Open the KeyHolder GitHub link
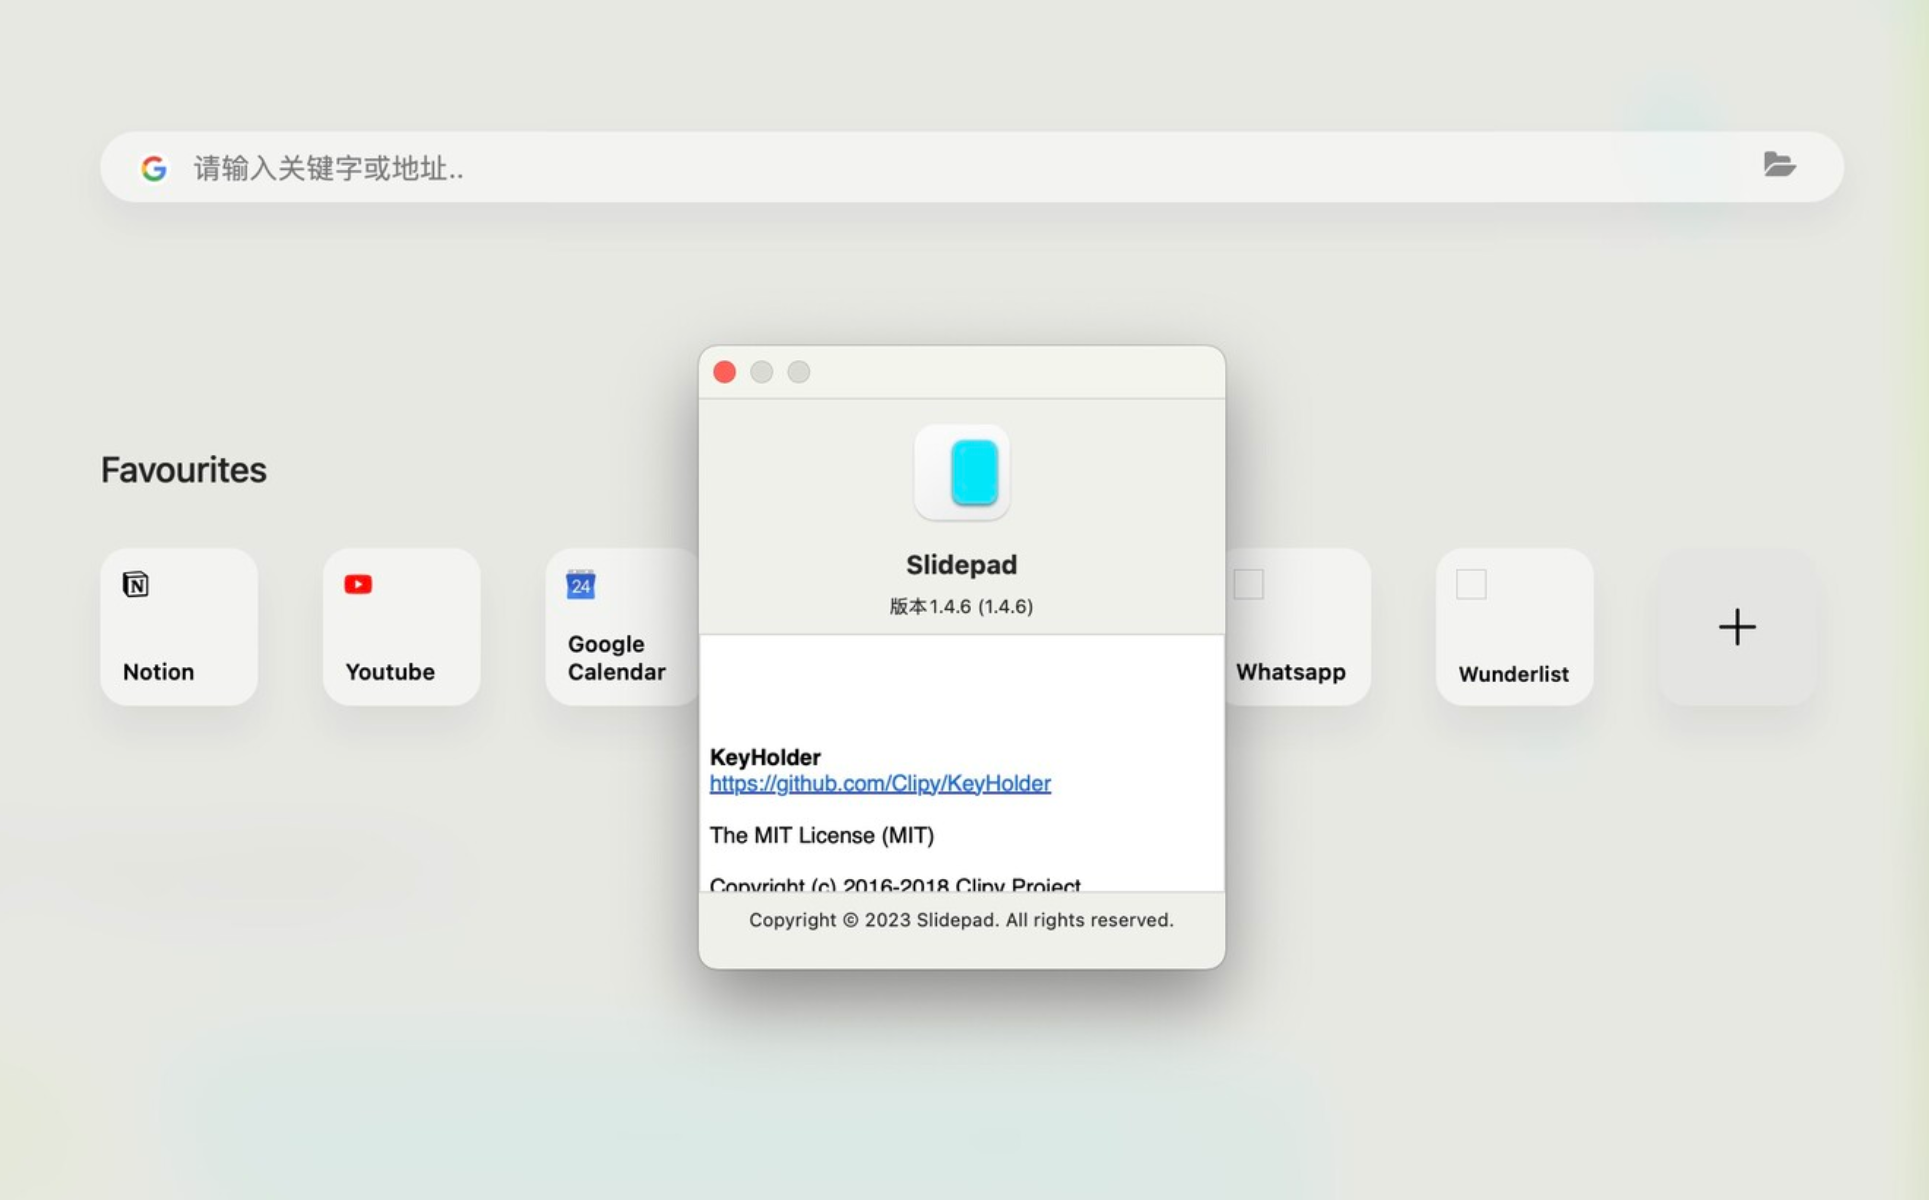The image size is (1929, 1200). (x=880, y=784)
